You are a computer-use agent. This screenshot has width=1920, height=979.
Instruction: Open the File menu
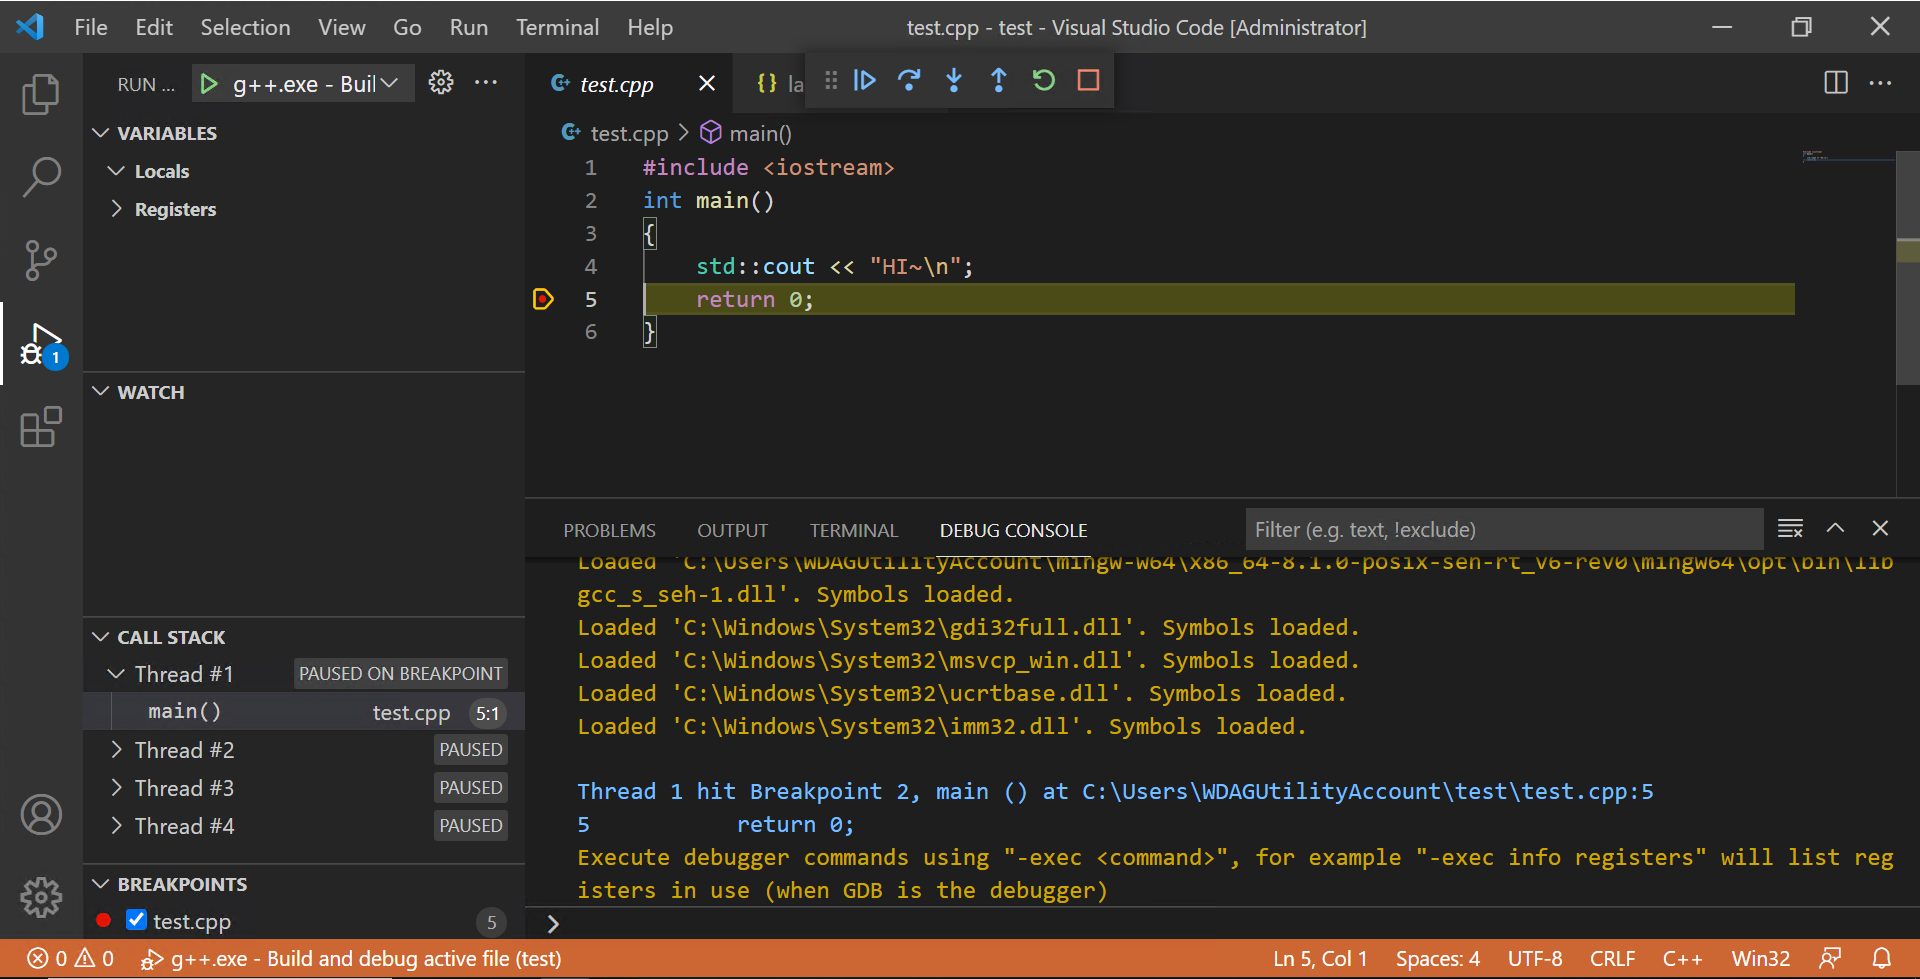(90, 27)
